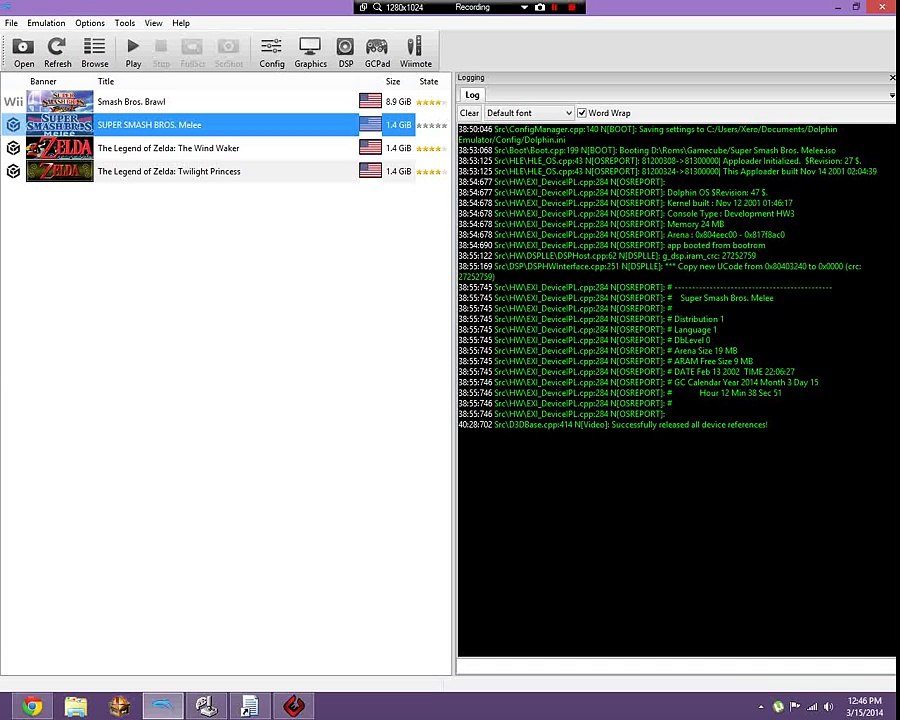Sort by the Size column header
The image size is (900, 720).
tap(393, 82)
